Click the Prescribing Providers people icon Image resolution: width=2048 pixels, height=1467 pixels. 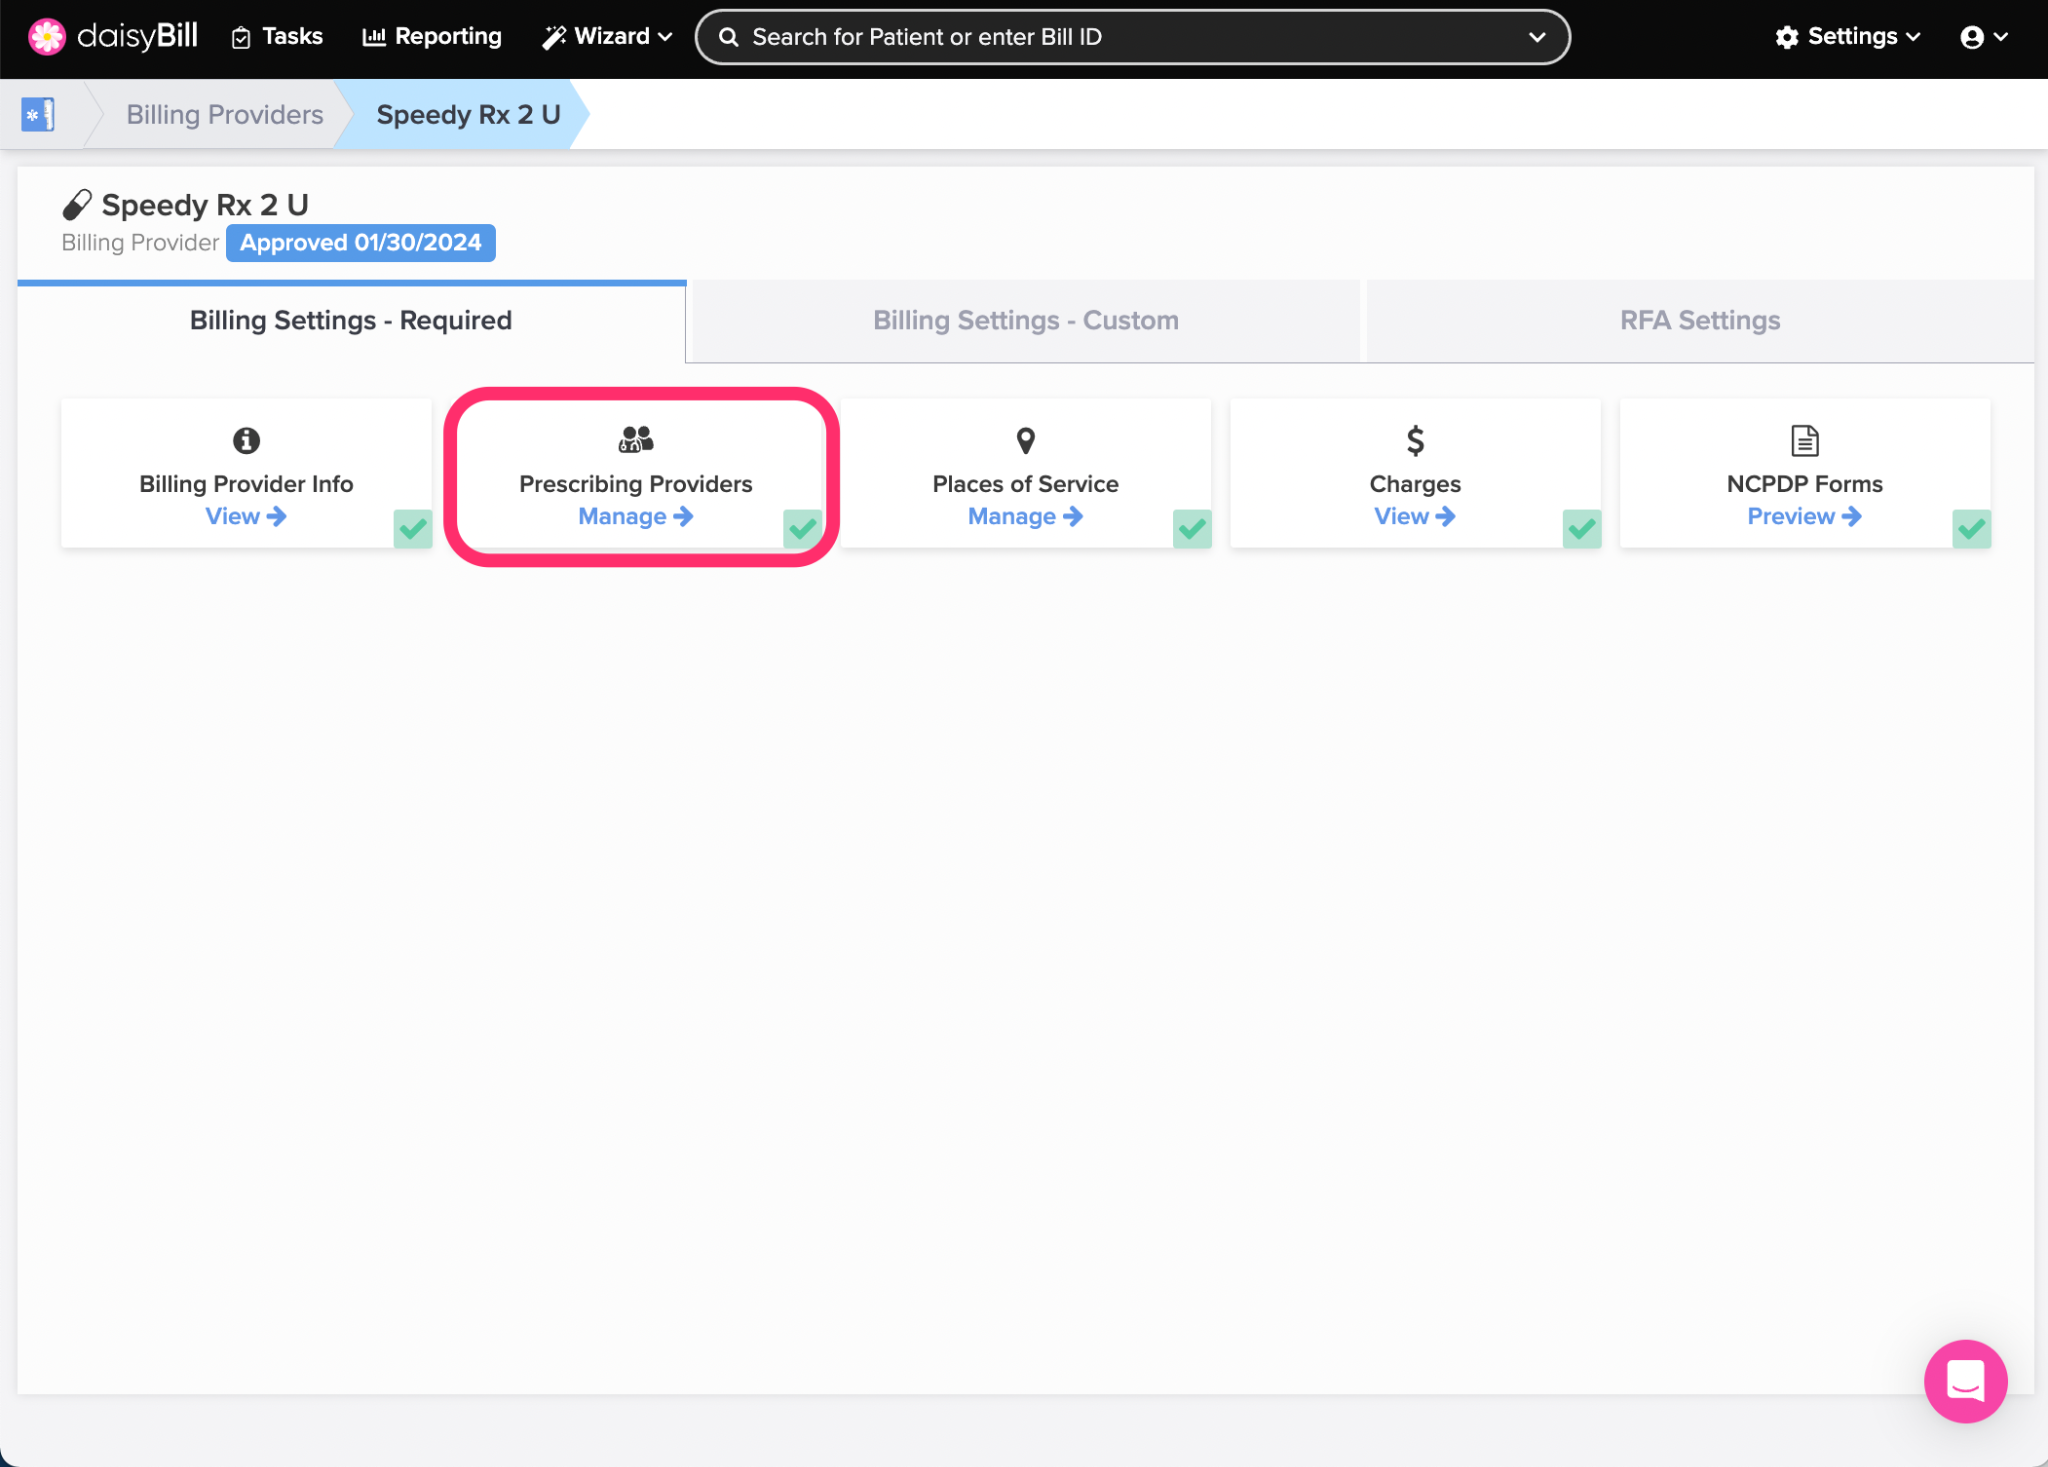pos(635,439)
